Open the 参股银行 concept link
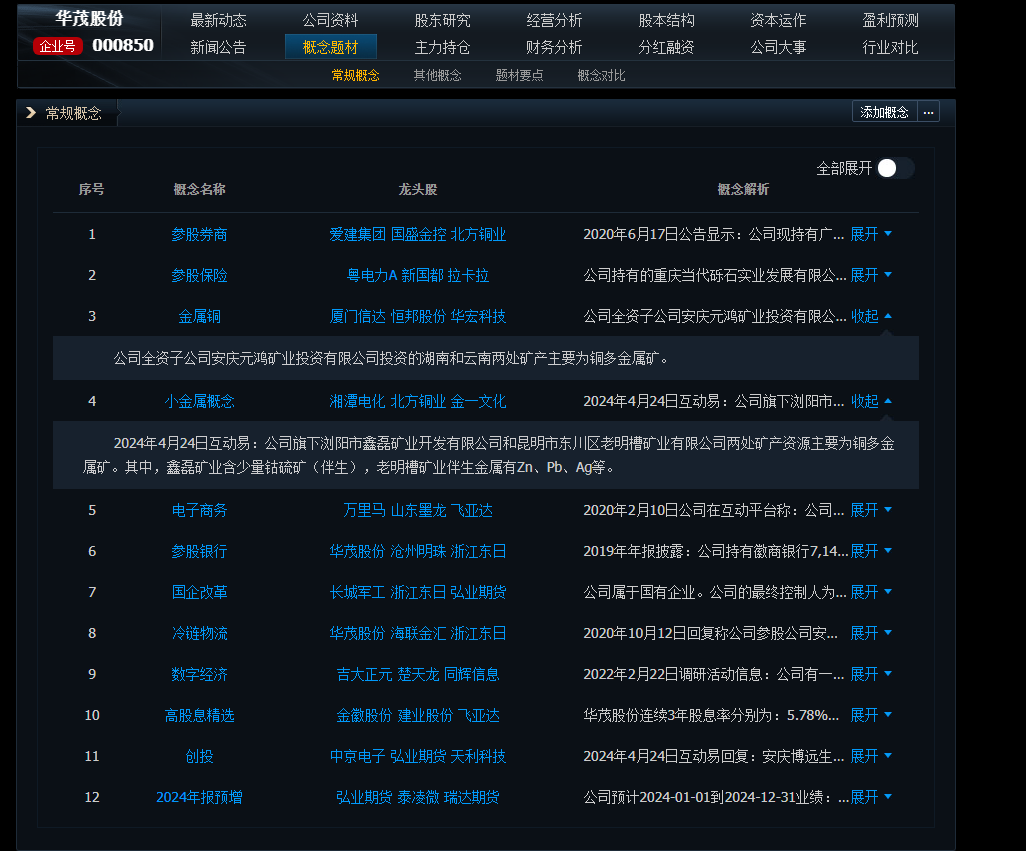 pos(200,551)
